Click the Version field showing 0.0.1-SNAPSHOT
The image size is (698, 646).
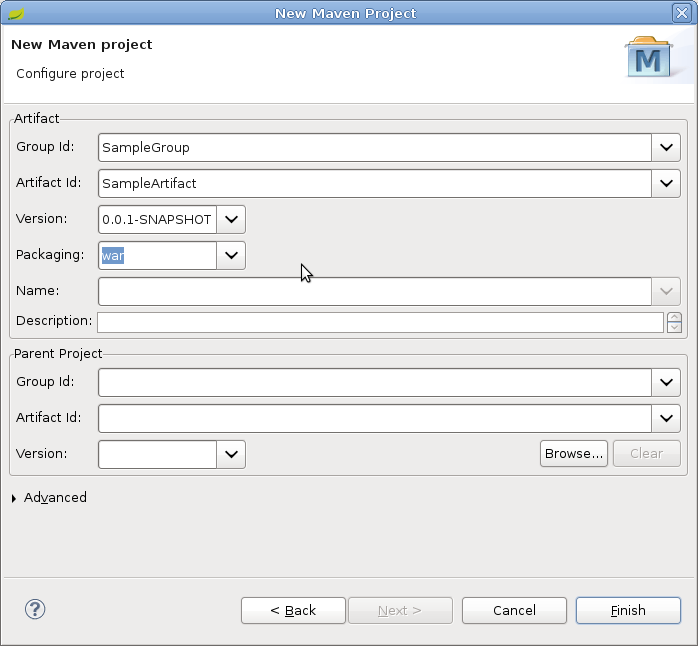pyautogui.click(x=158, y=219)
